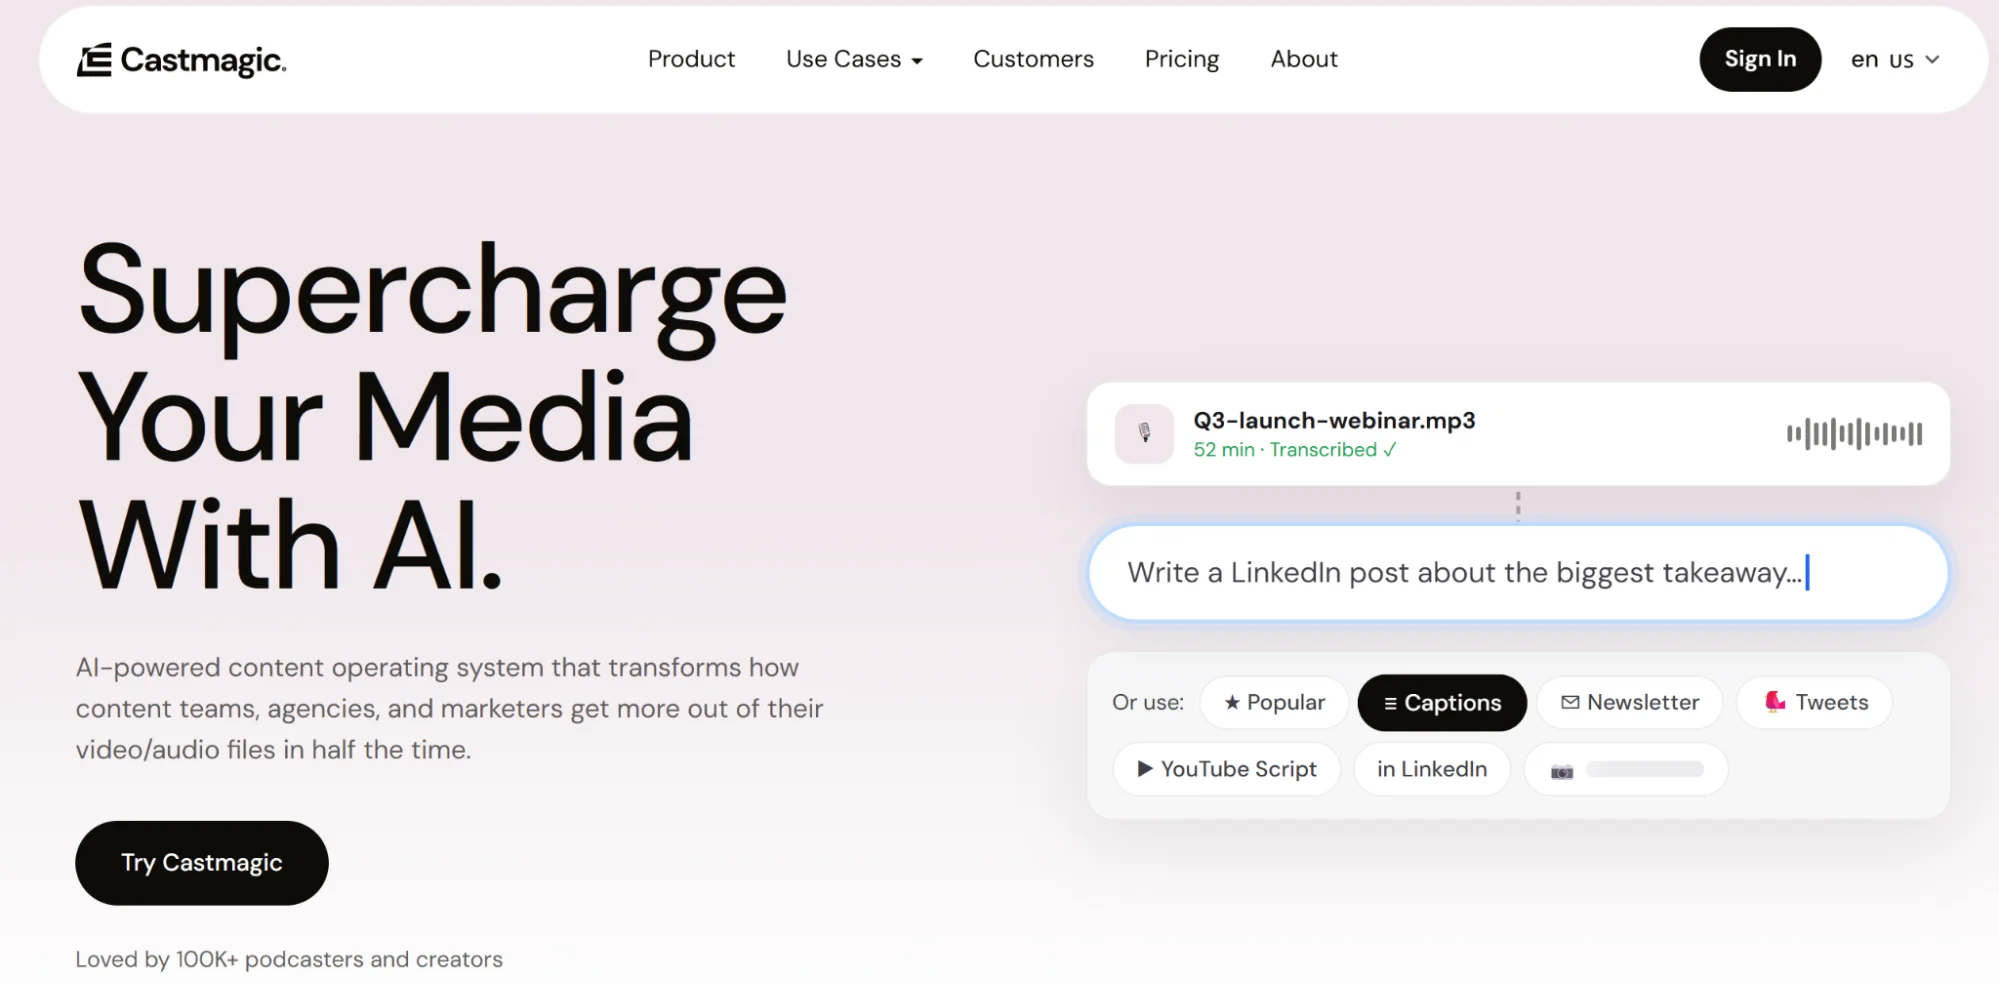Open the About page
Image resolution: width=1999 pixels, height=984 pixels.
1304,59
